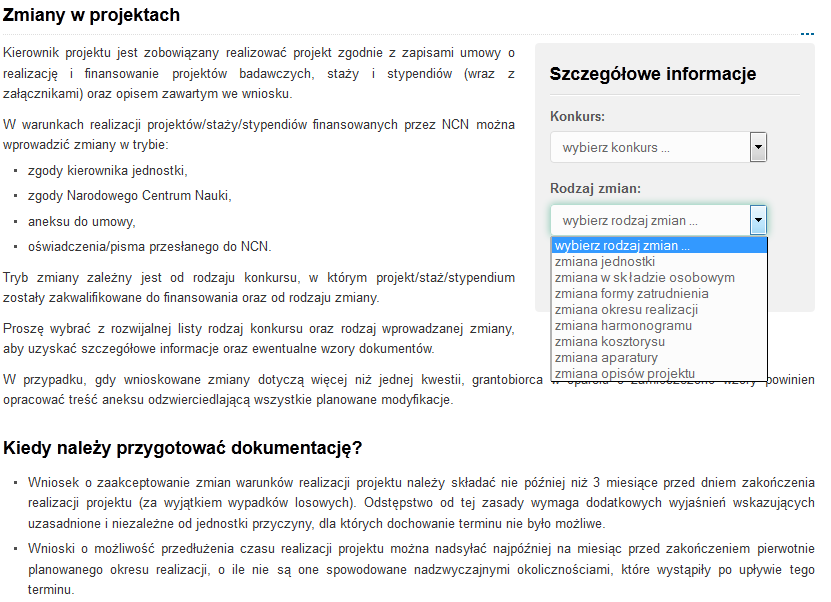
Task: Collapse the Rodzaj zmian dropdown arrow
Action: coord(758,220)
